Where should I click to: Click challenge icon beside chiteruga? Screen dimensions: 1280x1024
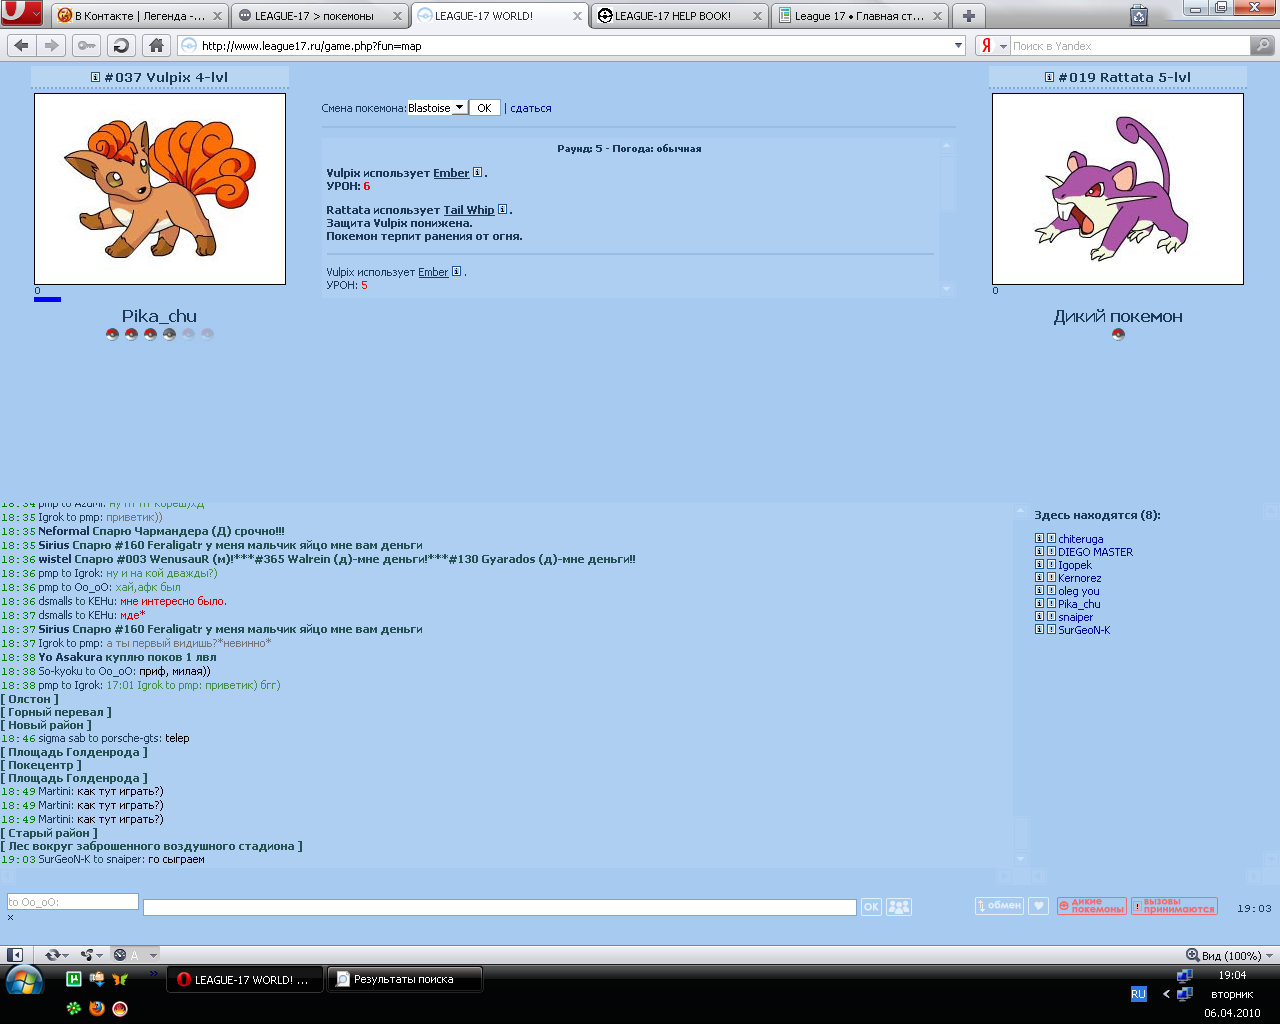pos(1051,538)
